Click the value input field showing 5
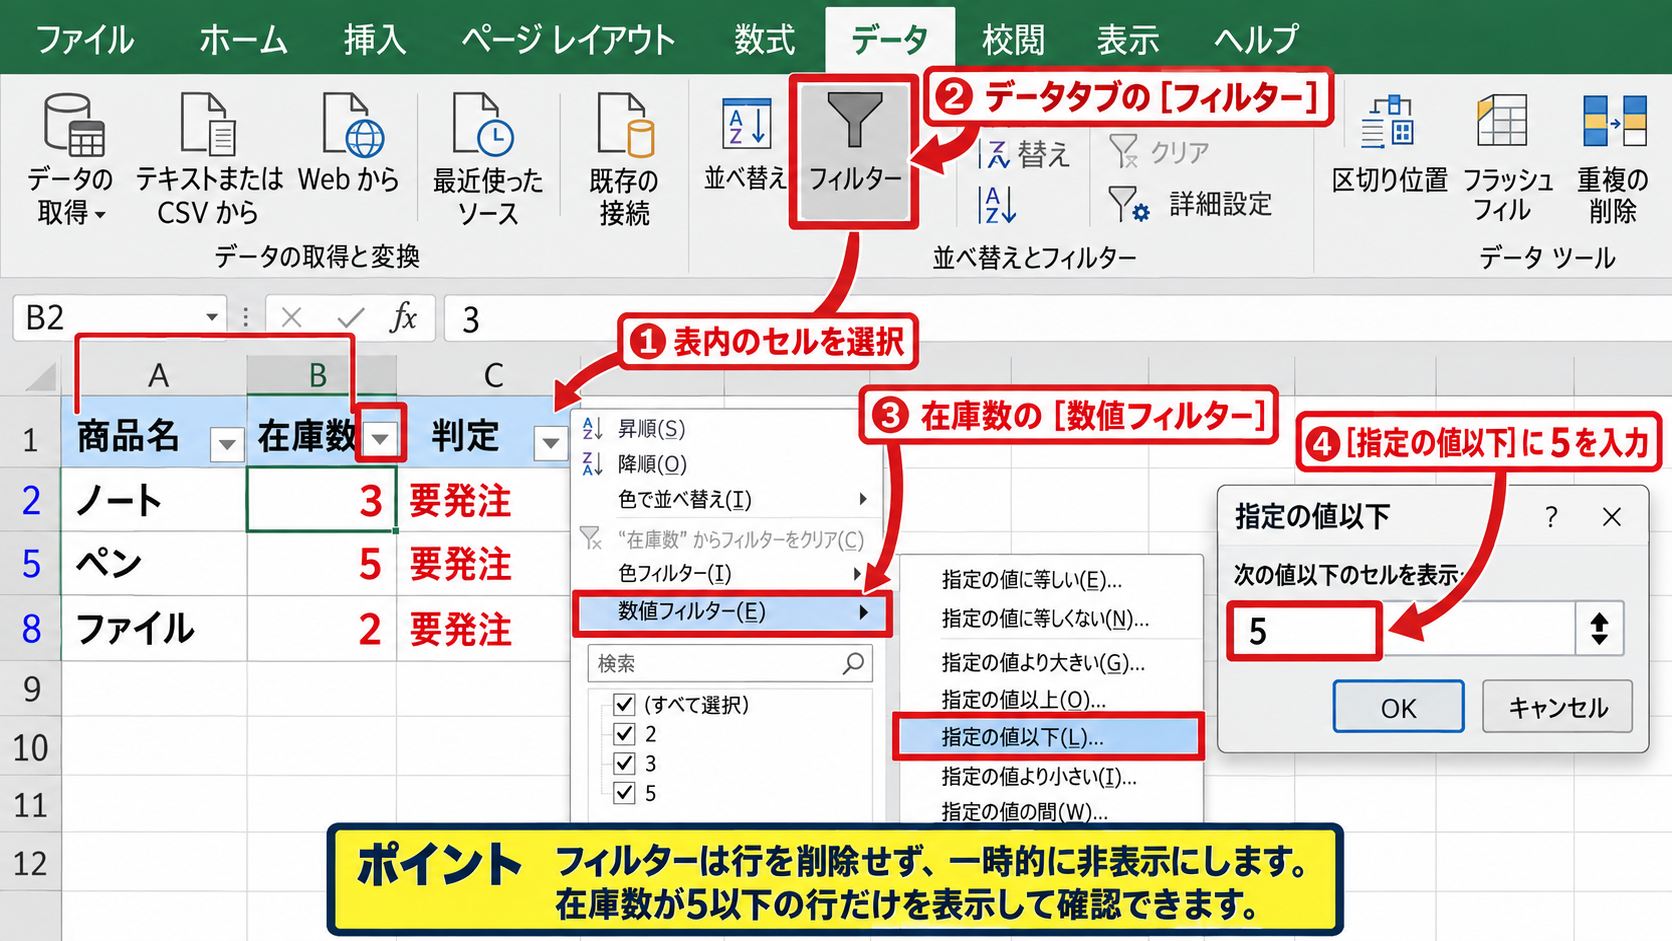 [x=1402, y=630]
